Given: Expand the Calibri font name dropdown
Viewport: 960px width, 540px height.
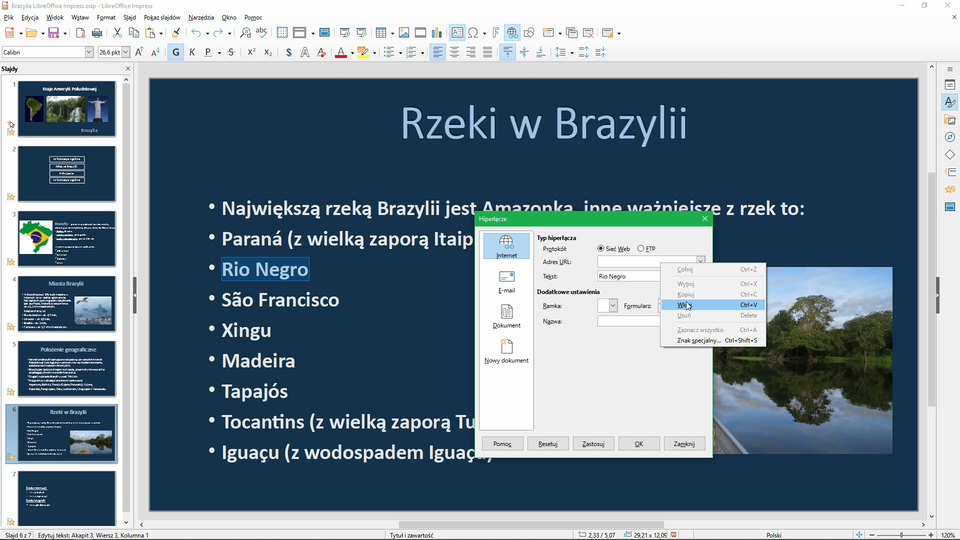Looking at the screenshot, I should (89, 52).
